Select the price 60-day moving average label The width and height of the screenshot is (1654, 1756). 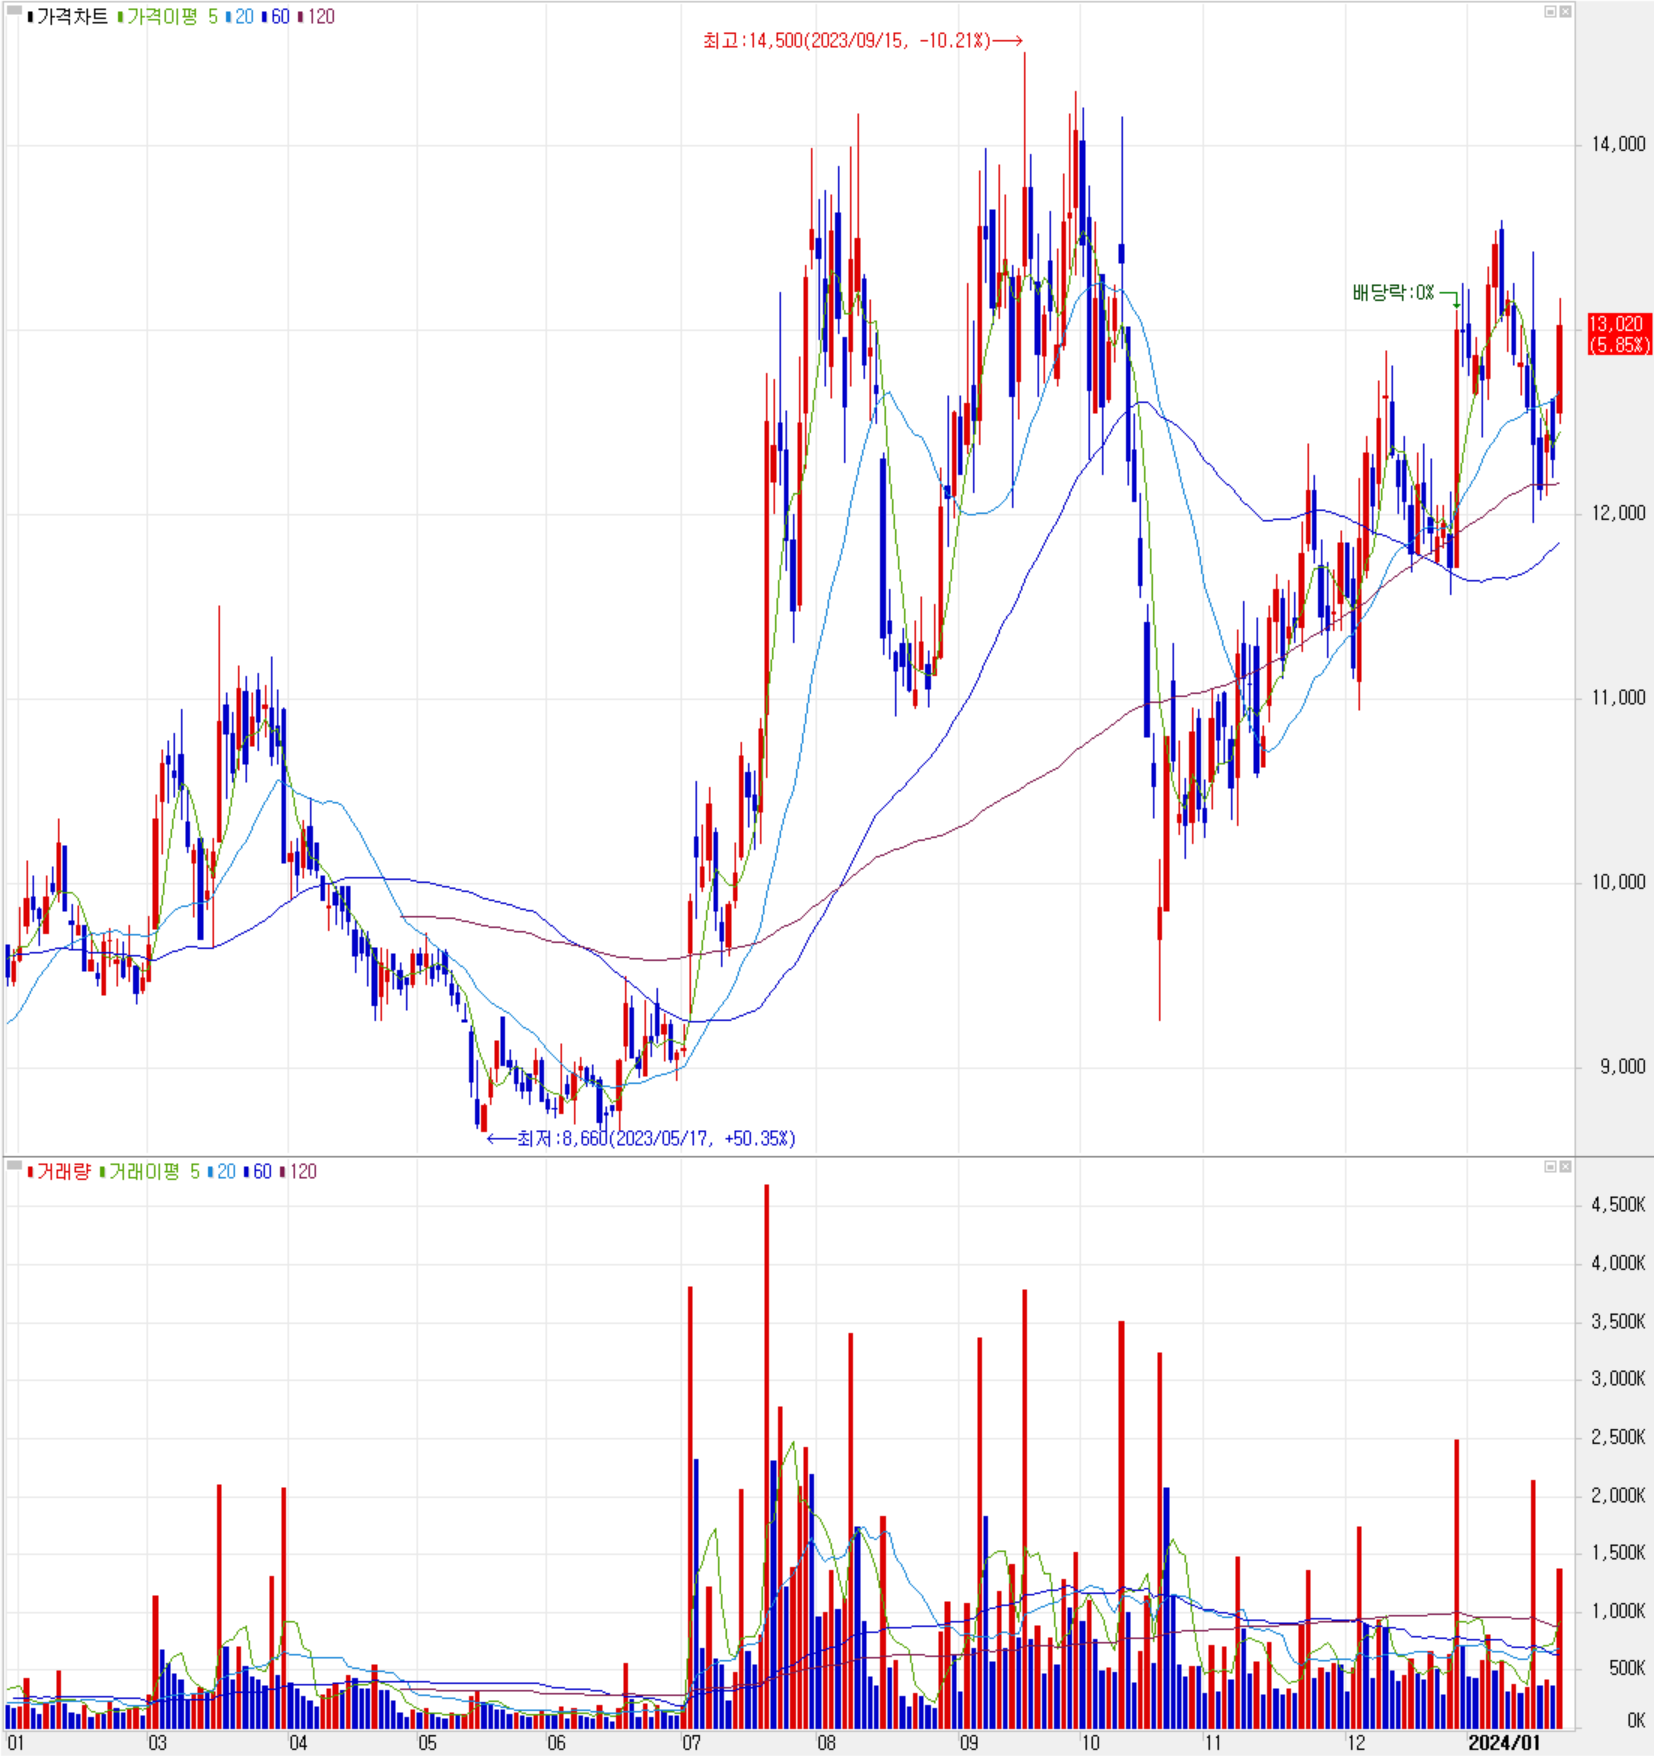tap(280, 17)
